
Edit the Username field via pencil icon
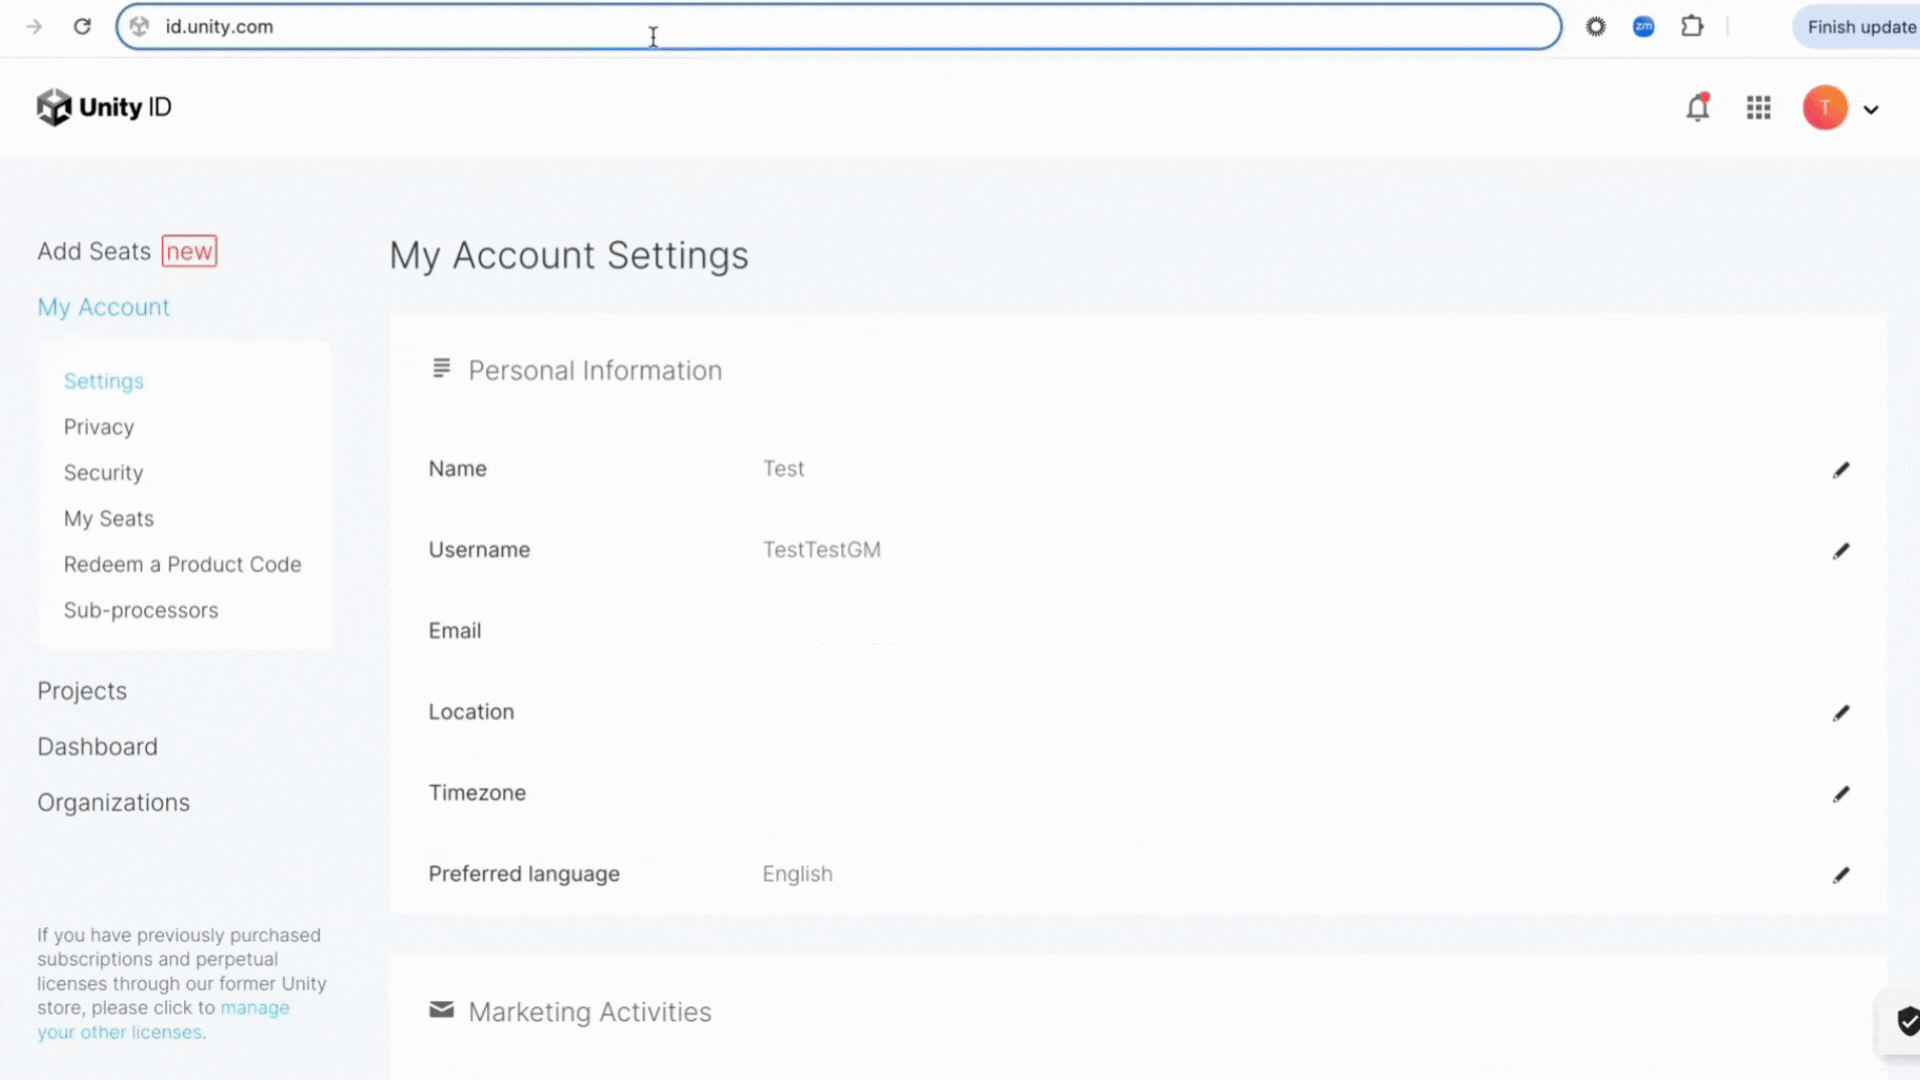click(x=1841, y=551)
